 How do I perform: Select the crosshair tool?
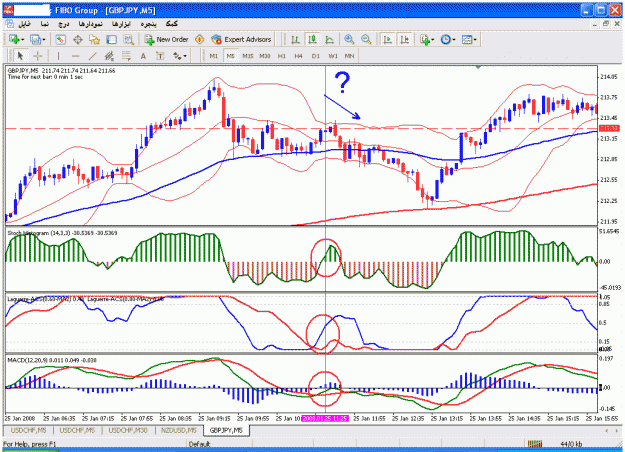coord(37,56)
